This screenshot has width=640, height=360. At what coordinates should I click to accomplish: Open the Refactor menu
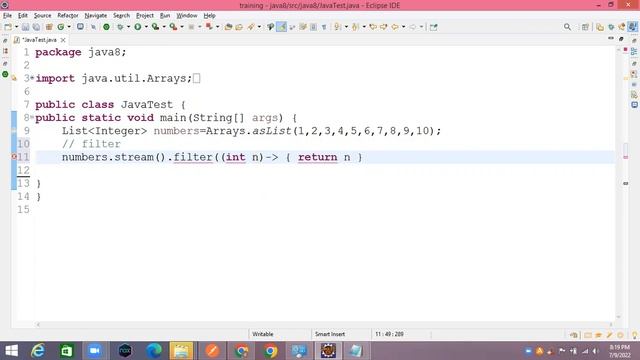pos(68,16)
